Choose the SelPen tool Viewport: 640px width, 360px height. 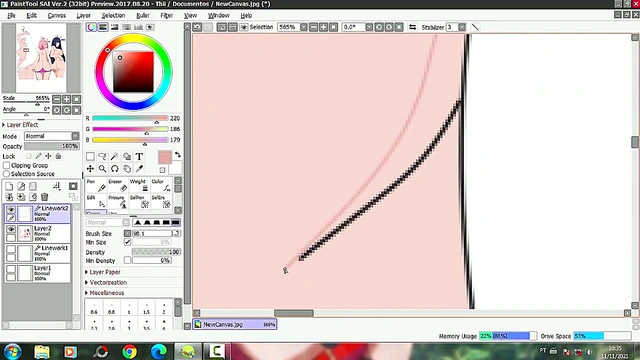click(140, 202)
